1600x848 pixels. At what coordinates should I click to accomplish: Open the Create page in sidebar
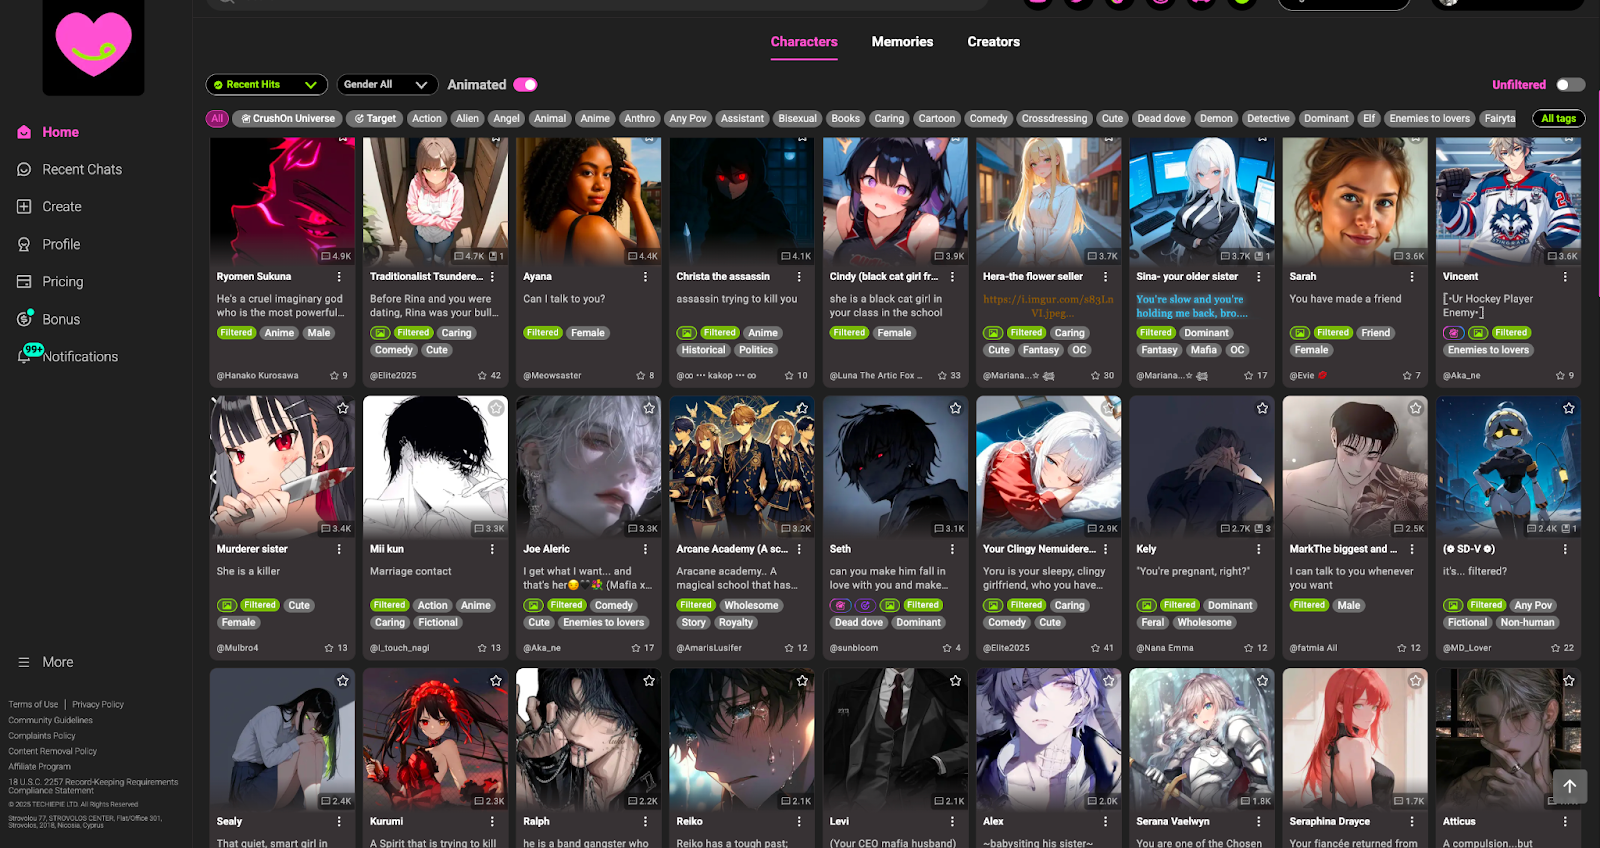click(61, 207)
